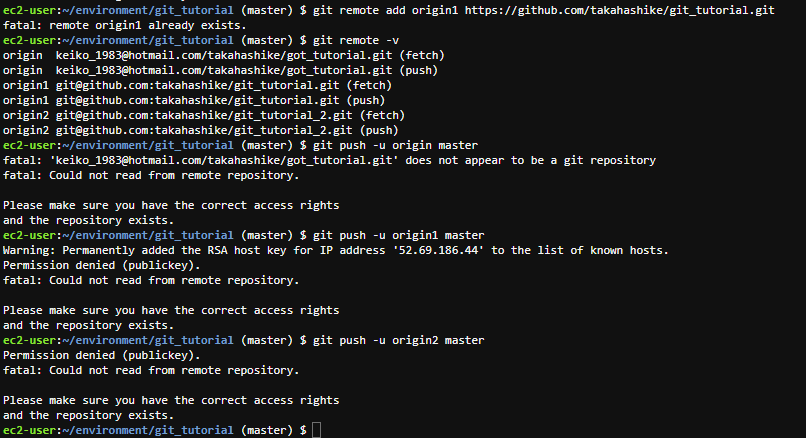This screenshot has height=438, width=806.
Task: Click the https github.com git_tutorial.git URL
Action: tap(618, 9)
